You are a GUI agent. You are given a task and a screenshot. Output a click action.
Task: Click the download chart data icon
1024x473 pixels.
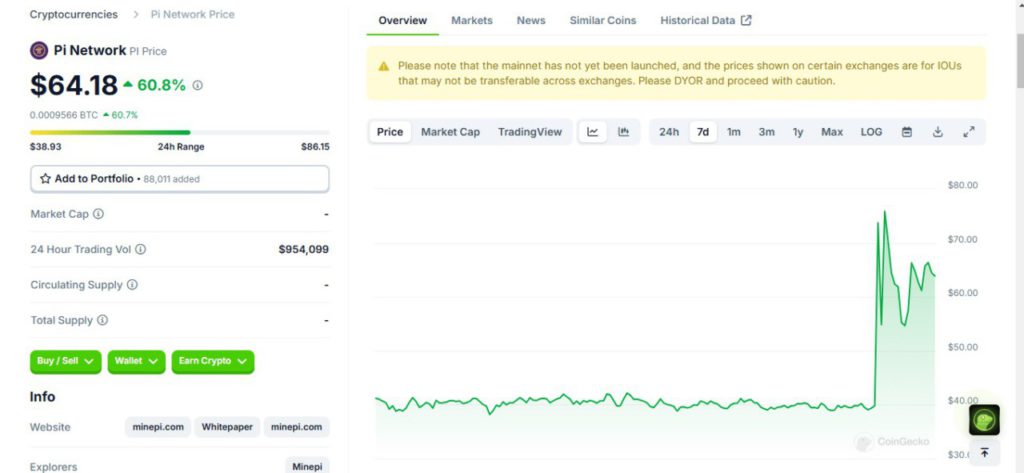point(938,132)
